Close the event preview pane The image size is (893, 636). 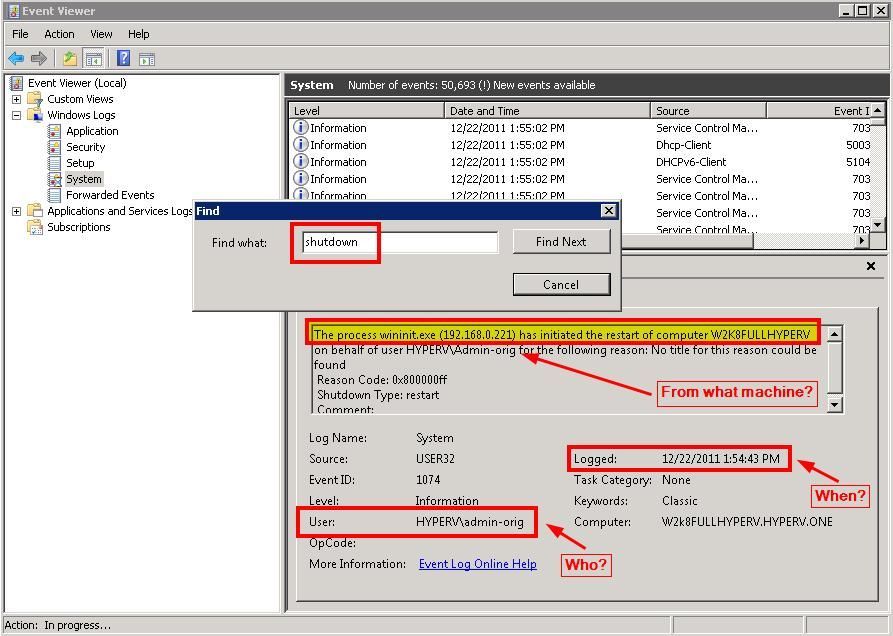(870, 266)
